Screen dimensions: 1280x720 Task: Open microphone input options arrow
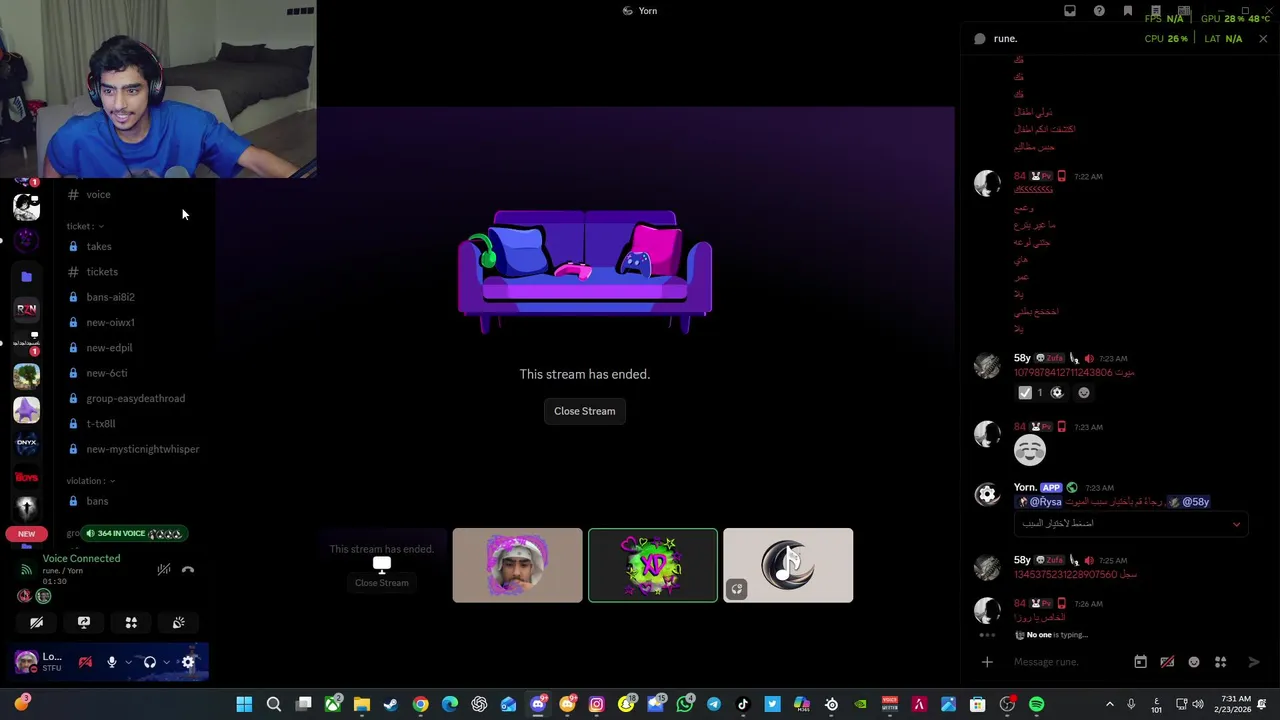tap(127, 662)
